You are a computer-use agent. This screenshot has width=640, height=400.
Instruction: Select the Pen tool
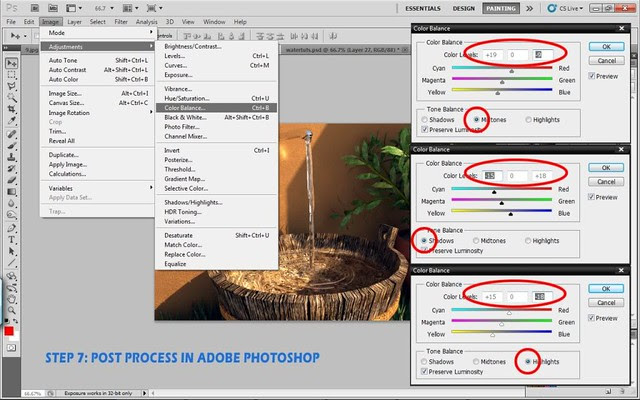(x=11, y=228)
